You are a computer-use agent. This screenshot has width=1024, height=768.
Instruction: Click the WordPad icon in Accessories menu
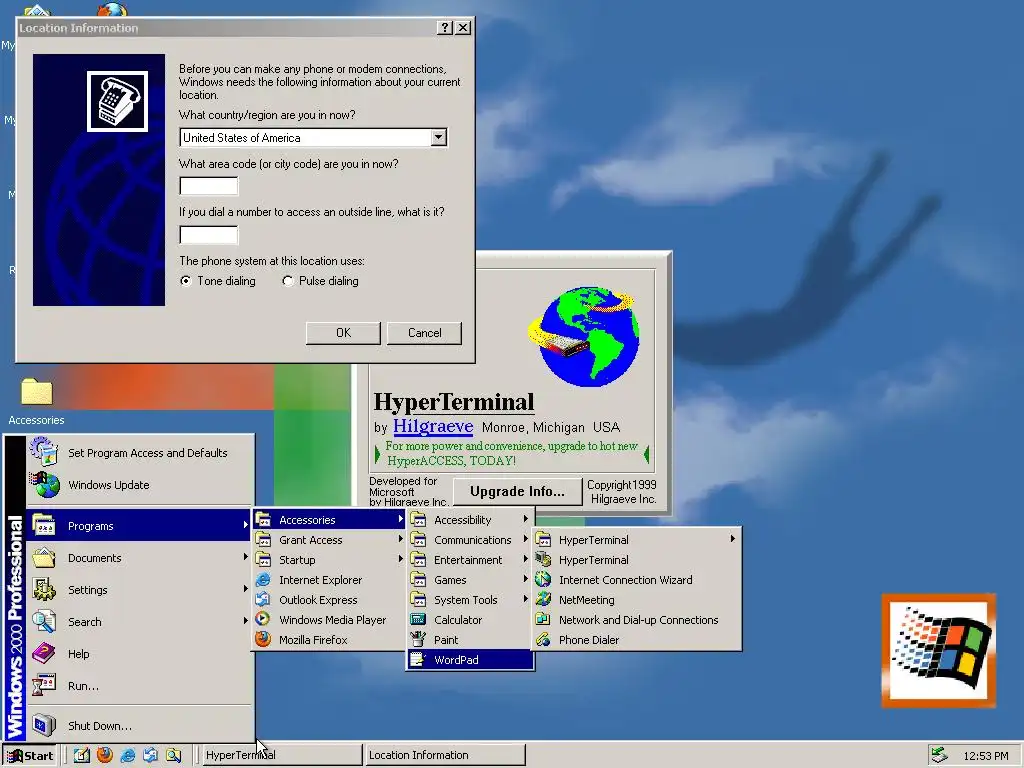(x=418, y=660)
